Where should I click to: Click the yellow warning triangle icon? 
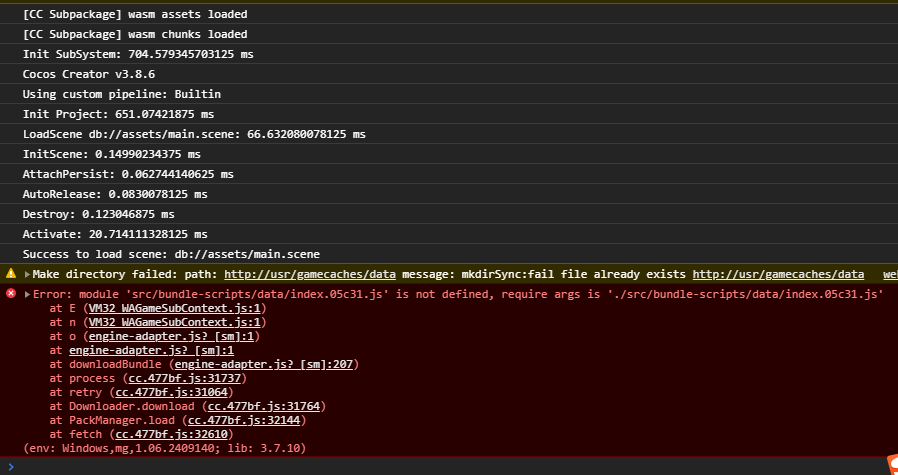[x=11, y=273]
